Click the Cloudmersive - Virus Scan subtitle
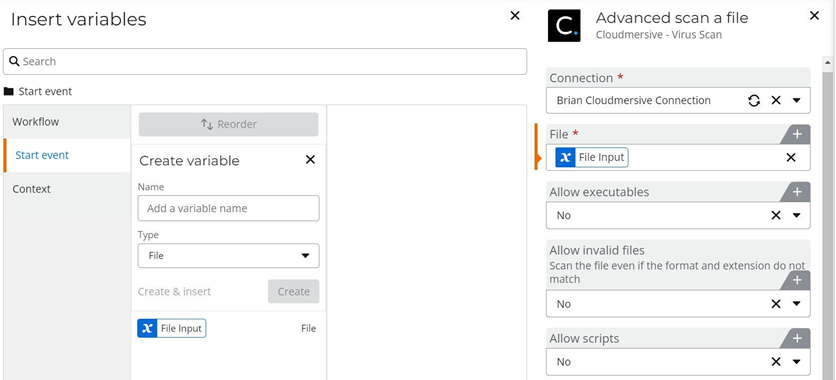The height and width of the screenshot is (380, 836). (x=658, y=35)
